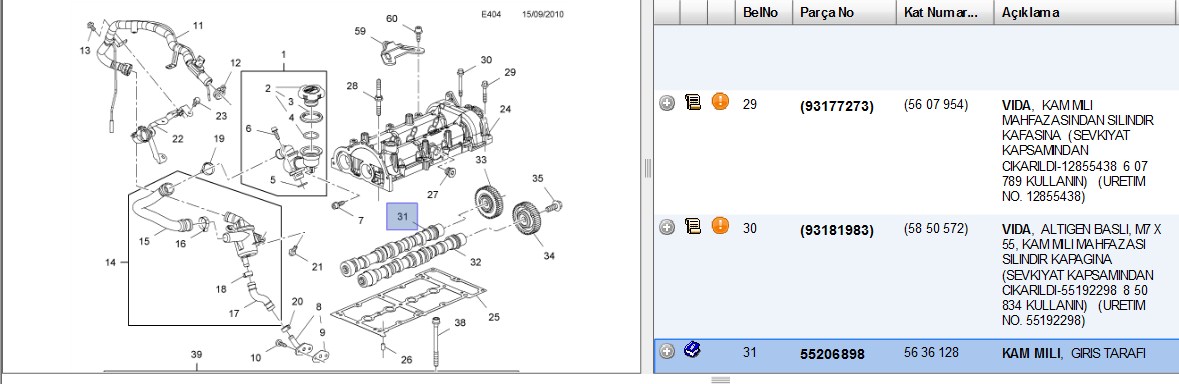Click callout number 1 in diagram

tap(284, 54)
